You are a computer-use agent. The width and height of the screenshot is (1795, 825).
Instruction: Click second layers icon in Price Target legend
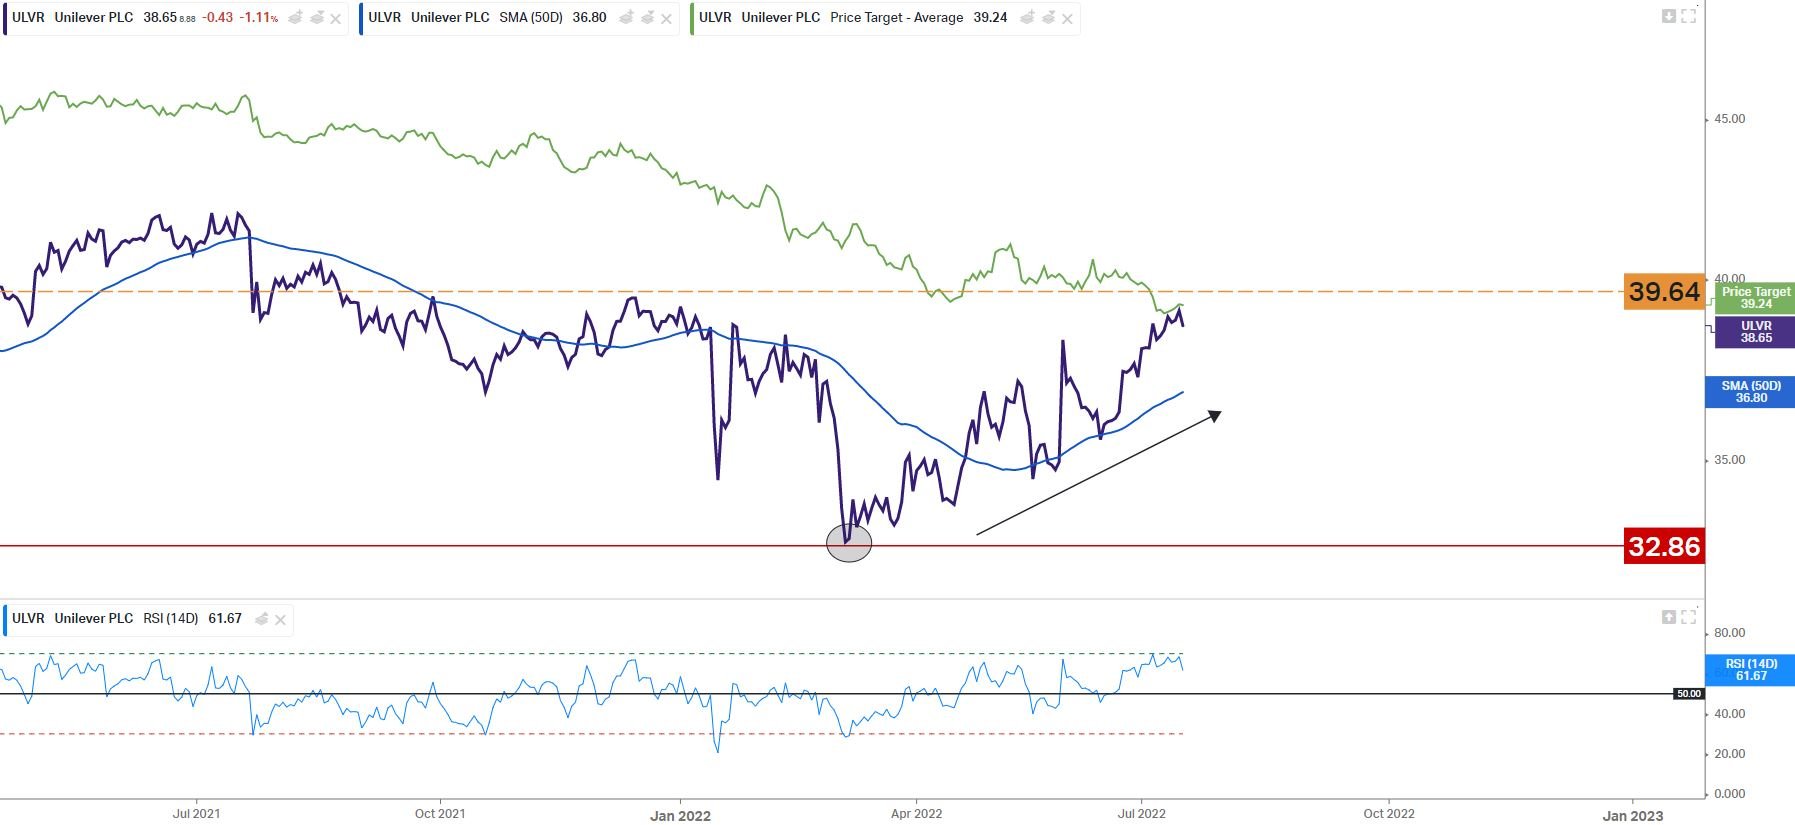[1048, 18]
